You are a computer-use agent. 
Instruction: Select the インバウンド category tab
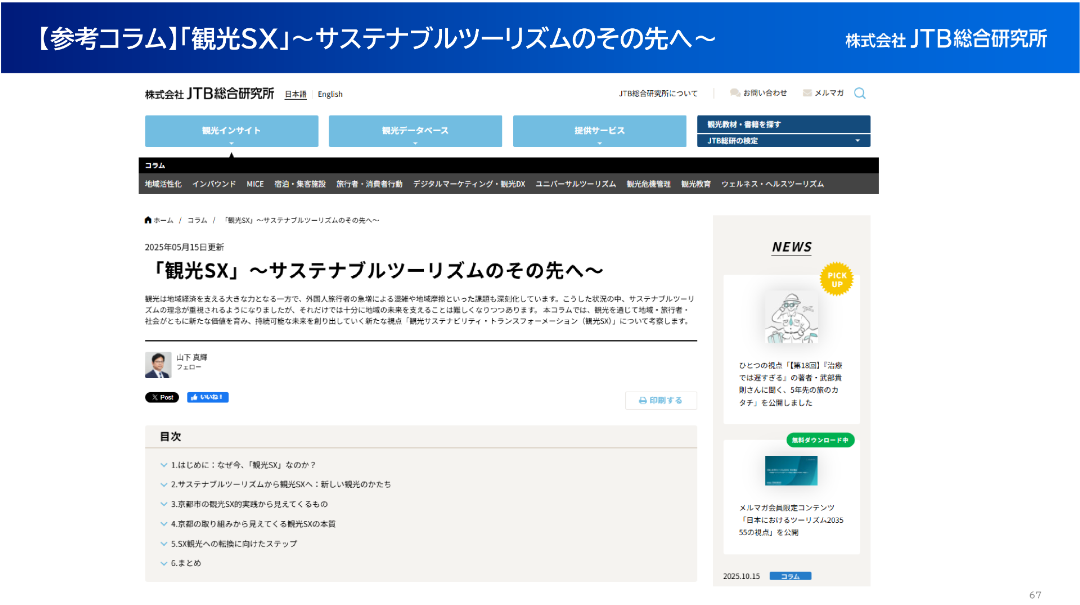(x=214, y=184)
